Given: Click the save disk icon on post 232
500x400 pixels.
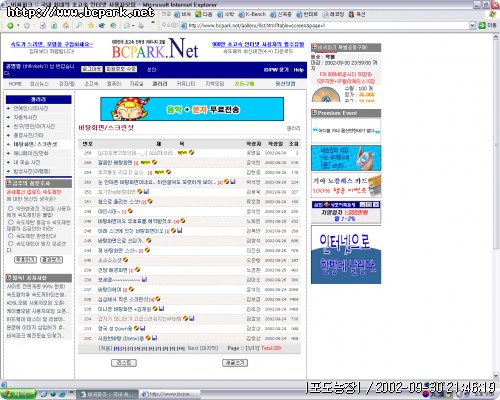Looking at the screenshot, I should pyautogui.click(x=154, y=338).
